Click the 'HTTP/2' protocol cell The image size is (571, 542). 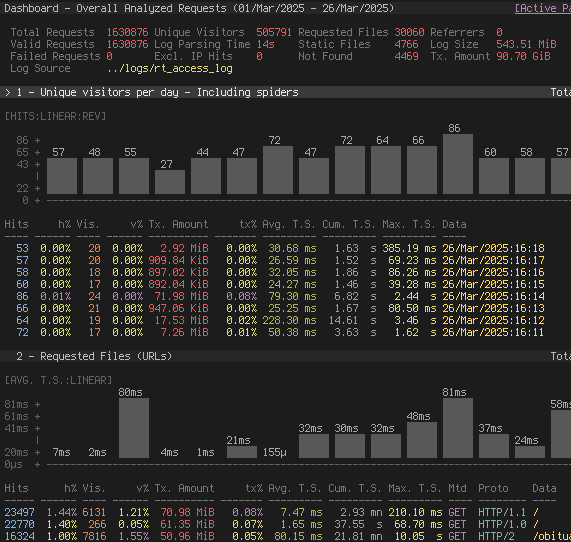click(496, 537)
